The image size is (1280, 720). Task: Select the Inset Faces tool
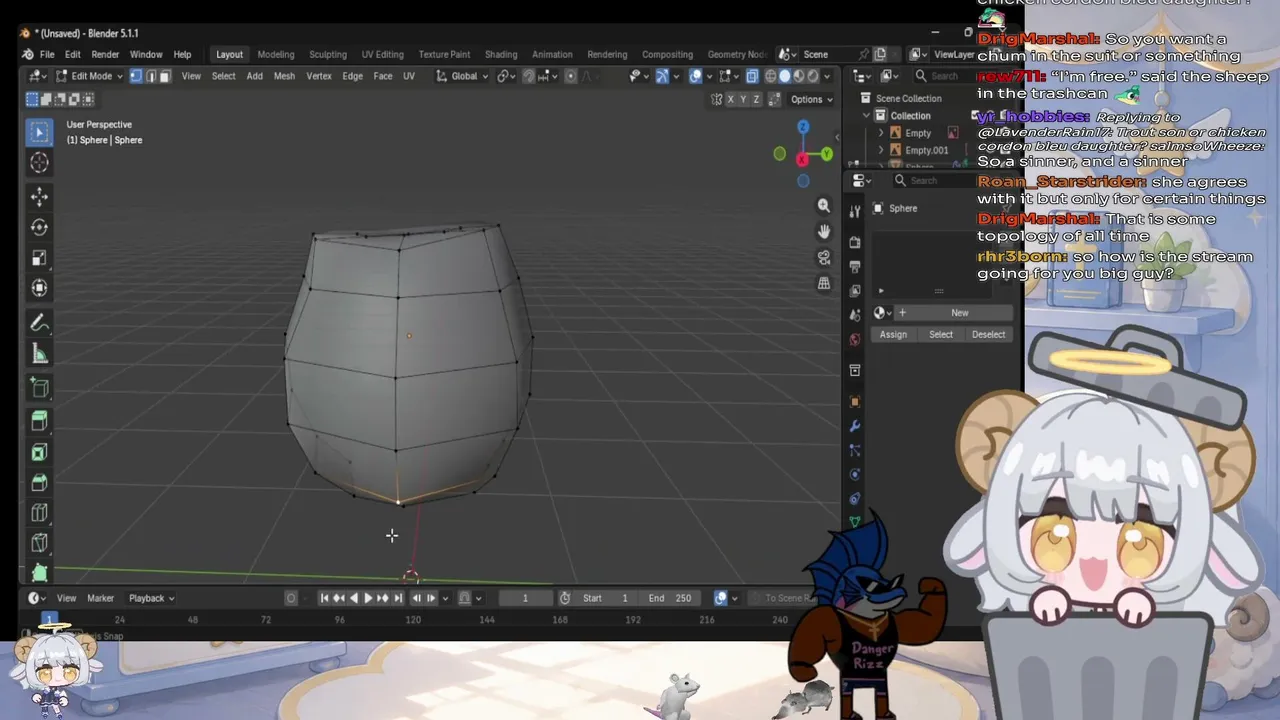point(39,452)
